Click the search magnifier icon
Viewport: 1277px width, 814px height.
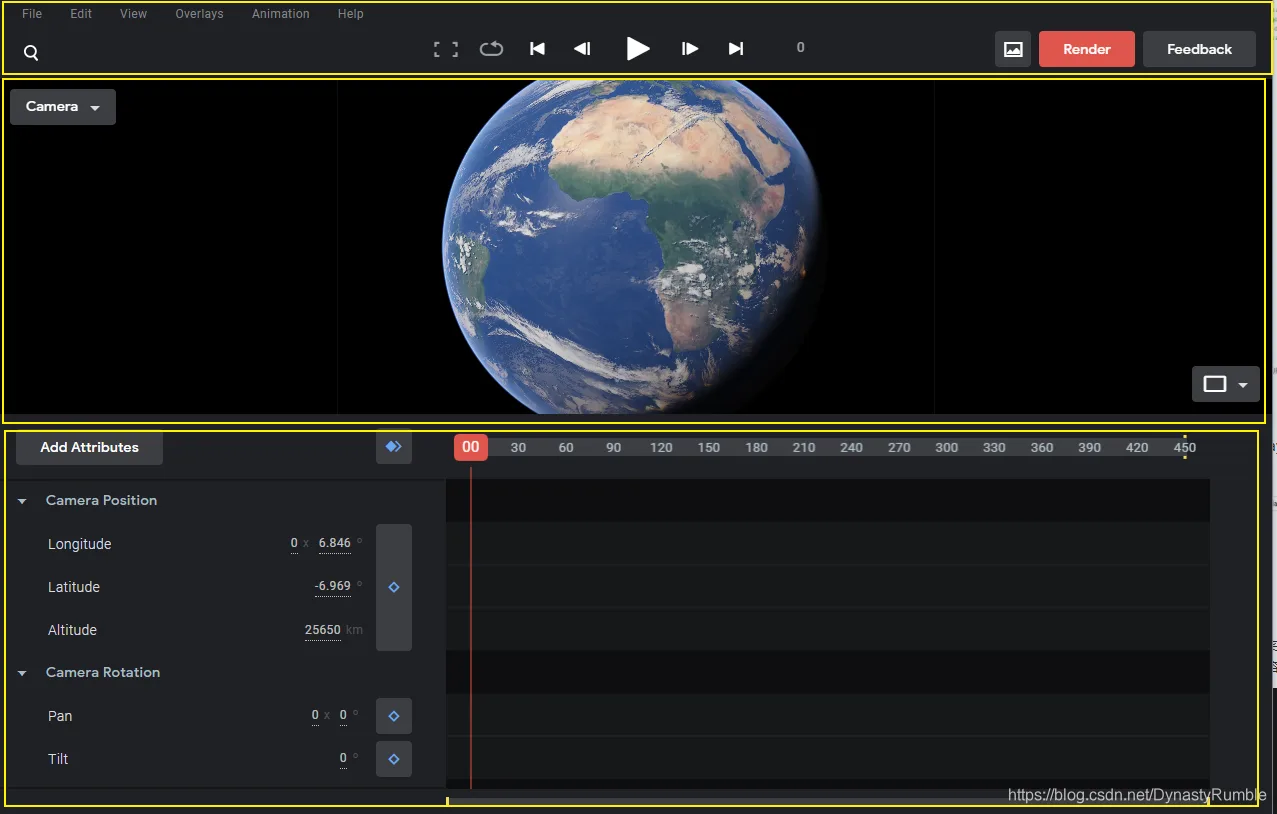31,53
